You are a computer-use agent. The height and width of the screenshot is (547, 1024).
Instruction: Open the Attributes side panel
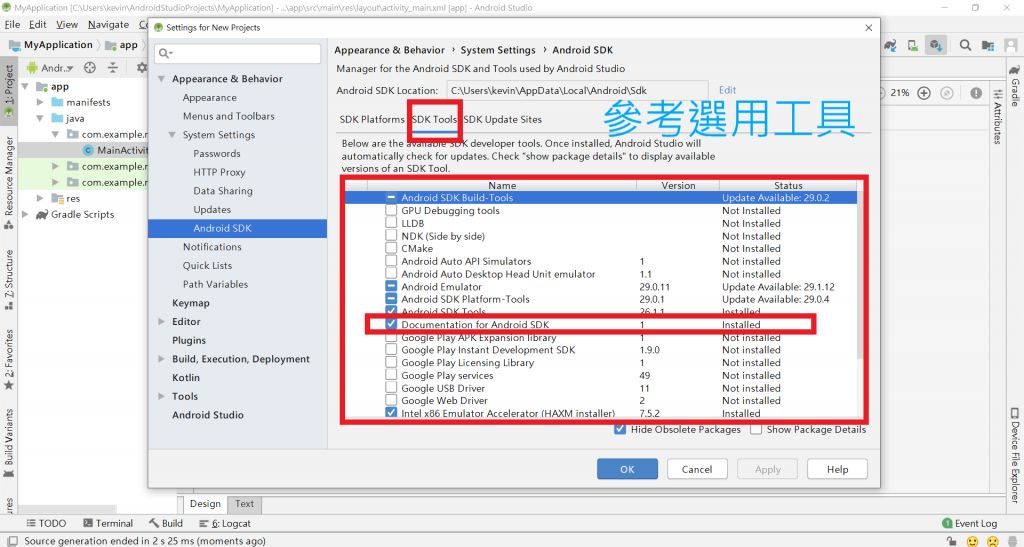pyautogui.click(x=997, y=117)
